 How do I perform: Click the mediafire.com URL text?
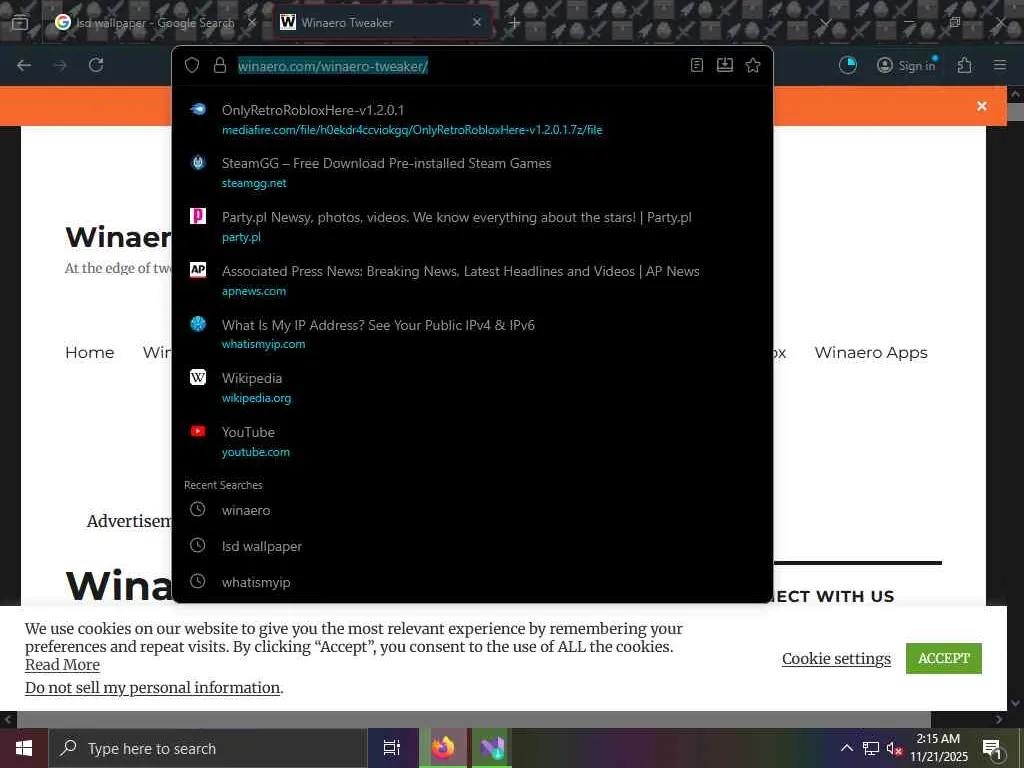coord(412,130)
